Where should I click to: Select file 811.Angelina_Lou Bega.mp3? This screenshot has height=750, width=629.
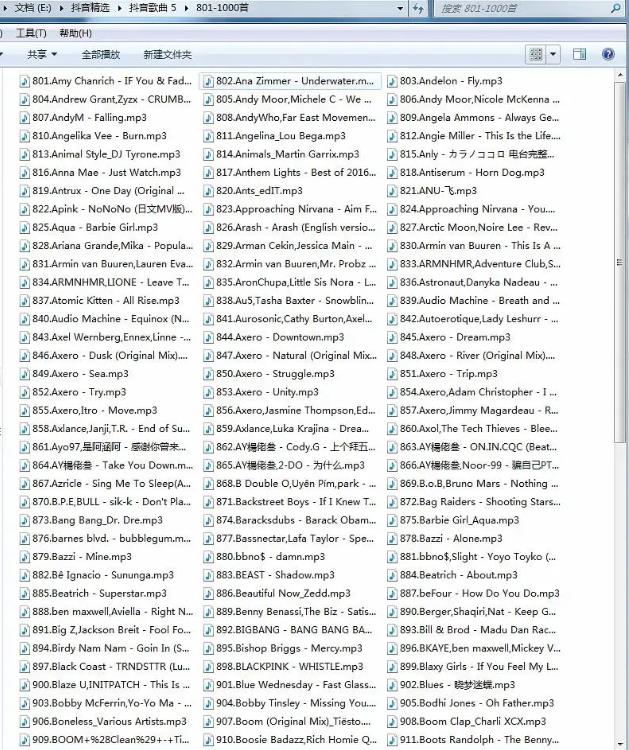[x=275, y=136]
